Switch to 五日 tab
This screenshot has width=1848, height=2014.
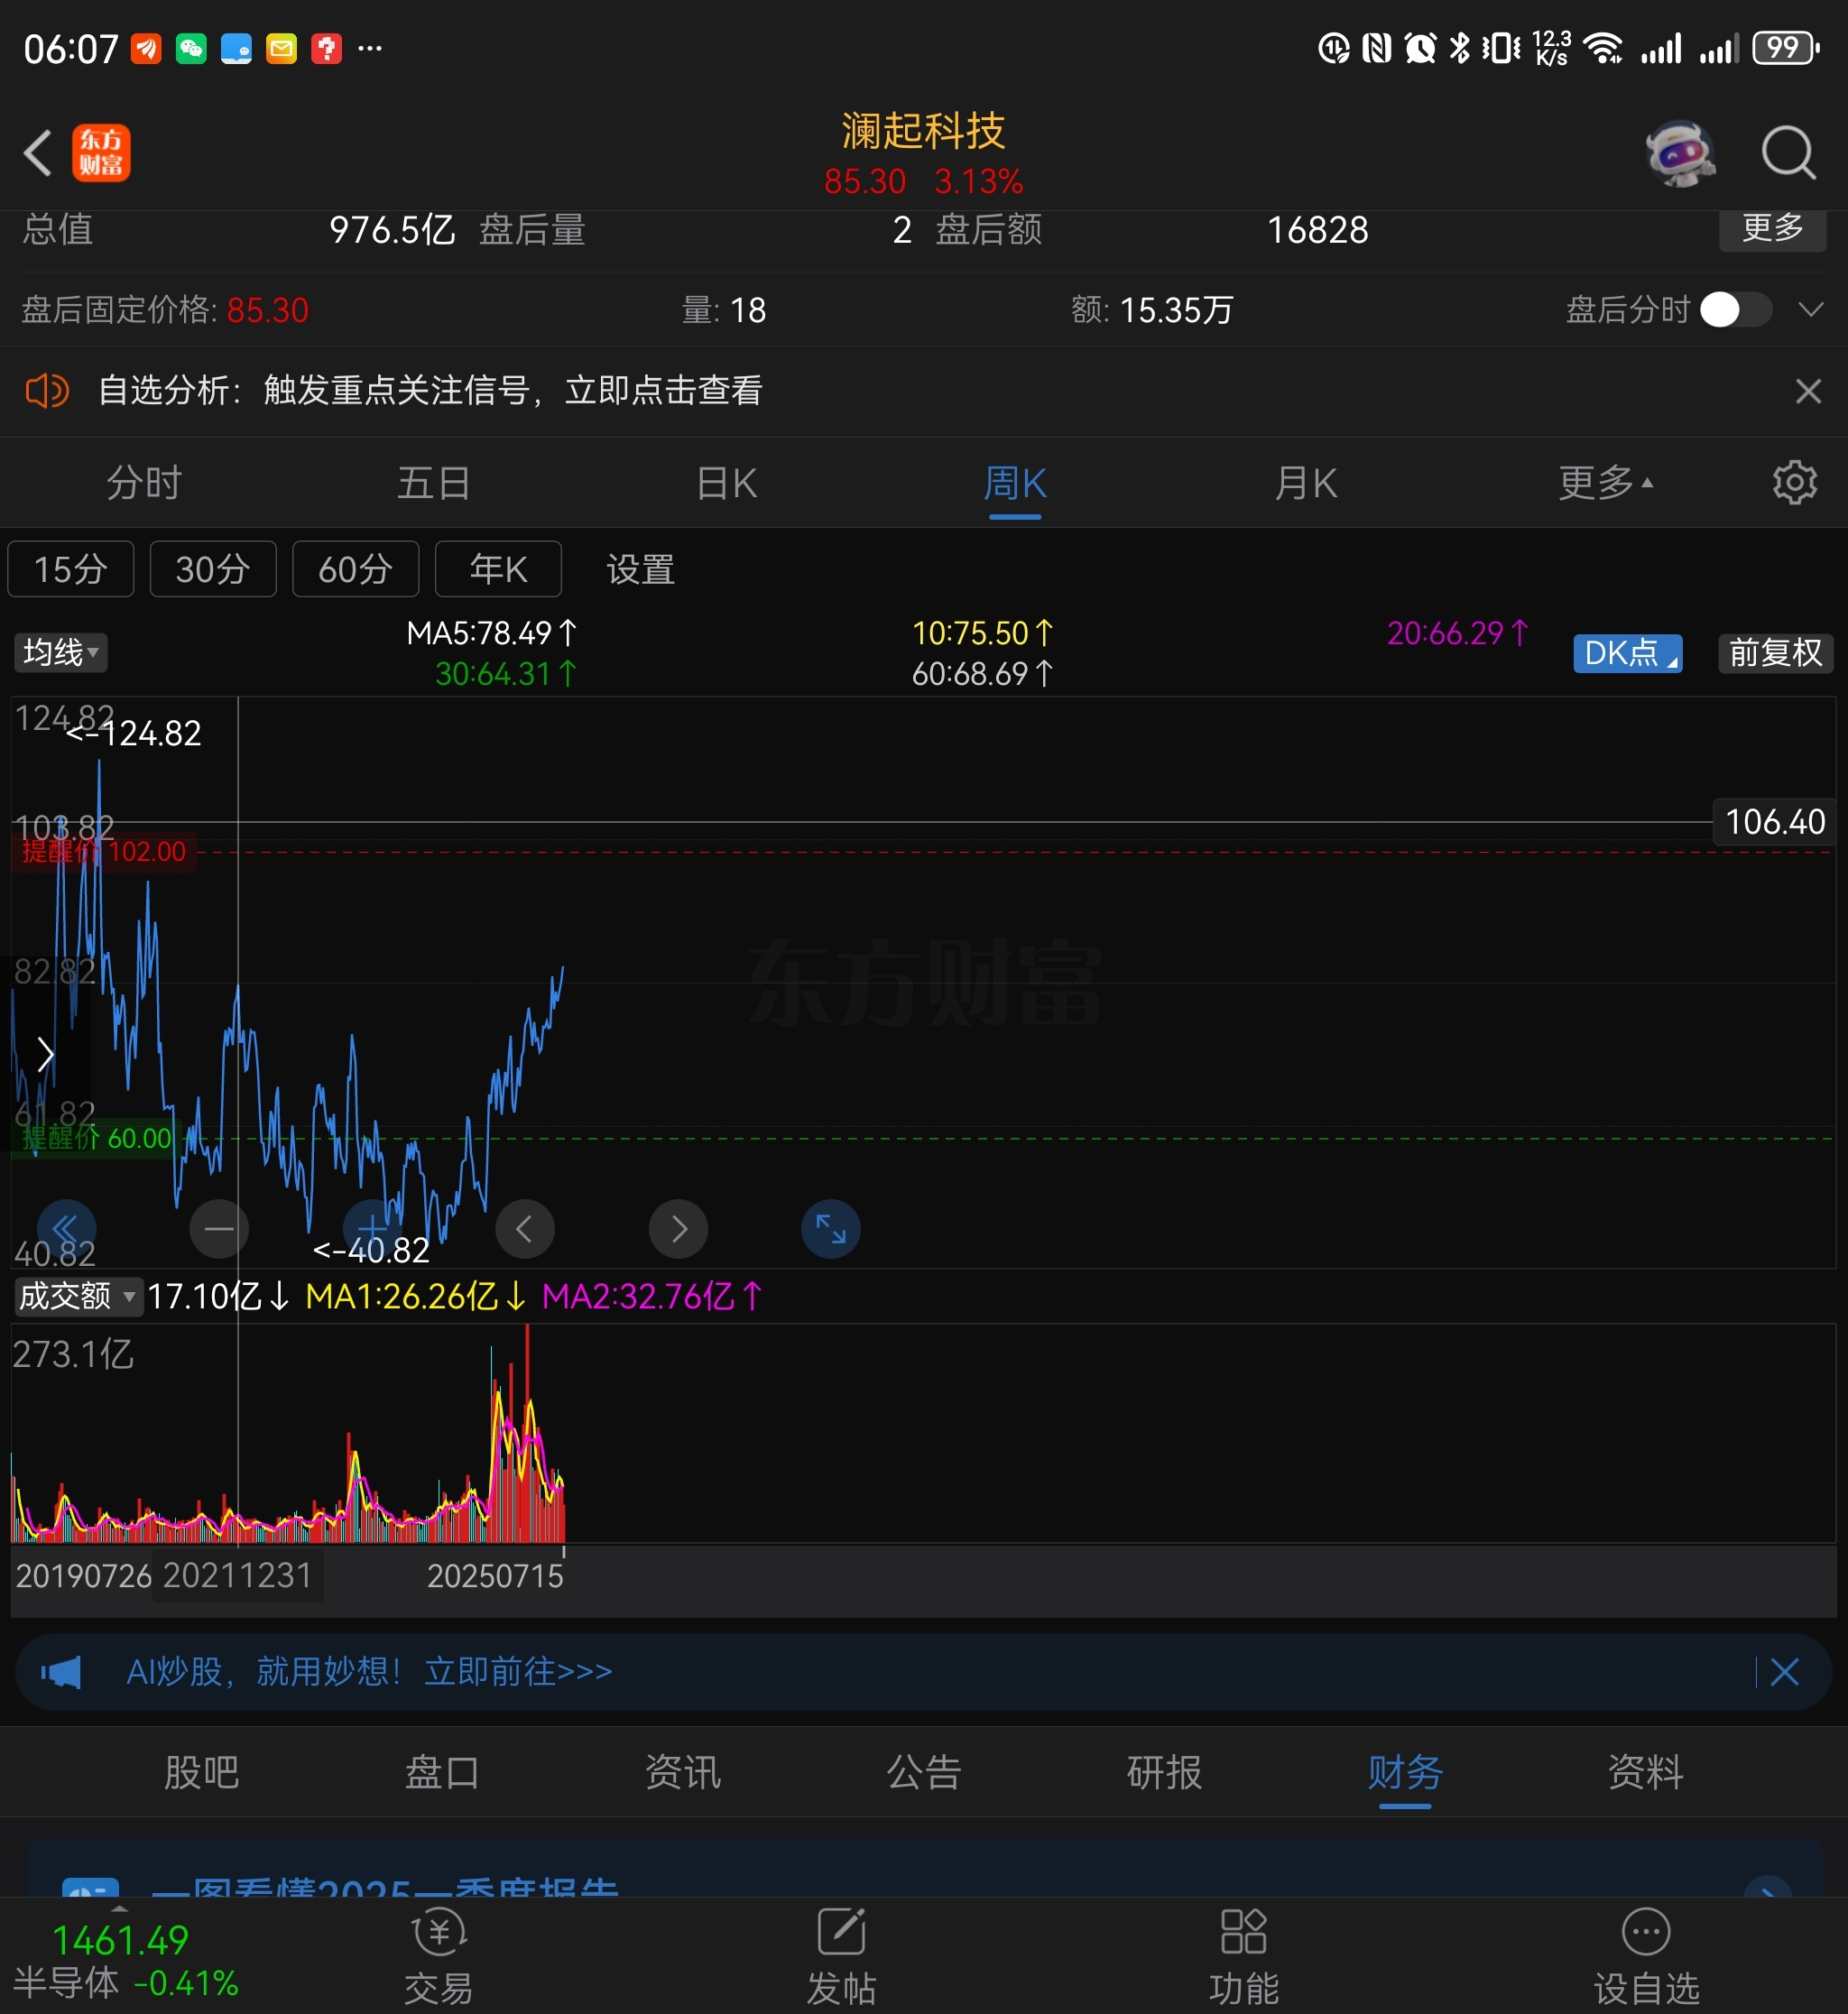pyautogui.click(x=434, y=483)
